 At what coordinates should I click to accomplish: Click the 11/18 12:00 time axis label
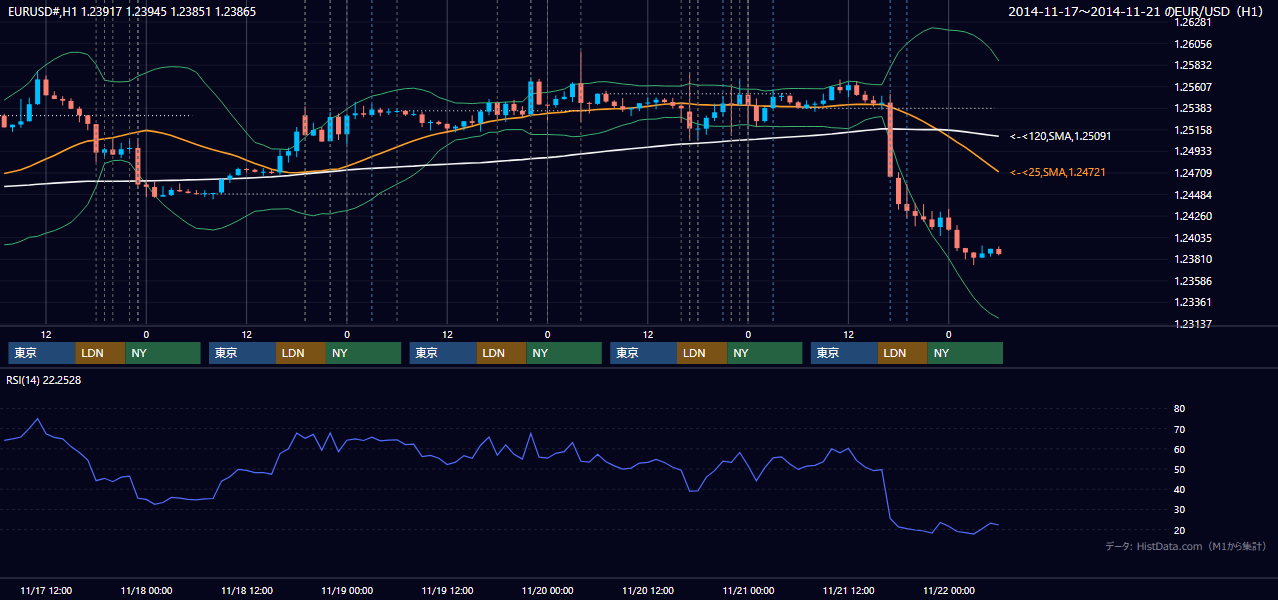point(246,590)
